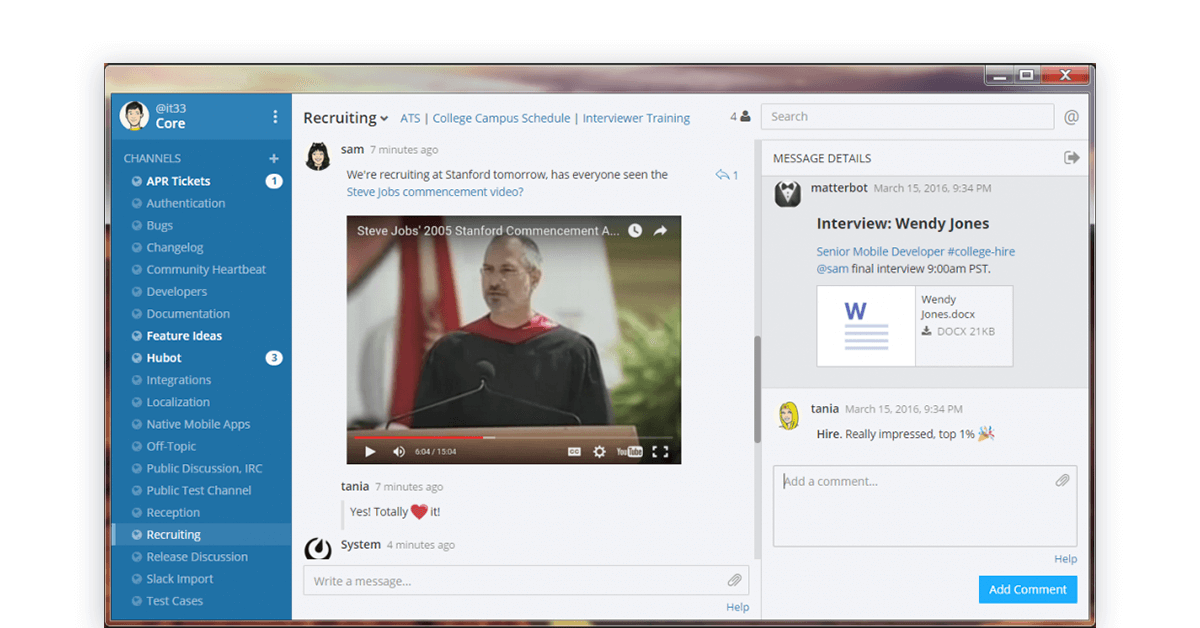Click the chat area vertical scrollbar

click(x=757, y=390)
